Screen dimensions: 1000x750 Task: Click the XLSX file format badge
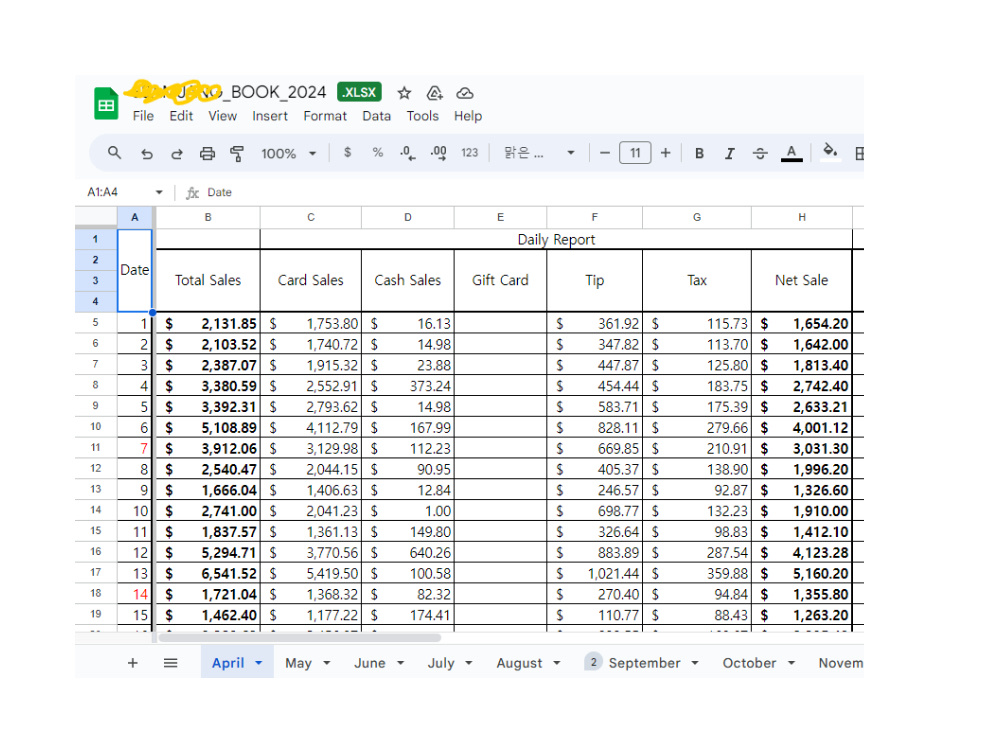[359, 92]
